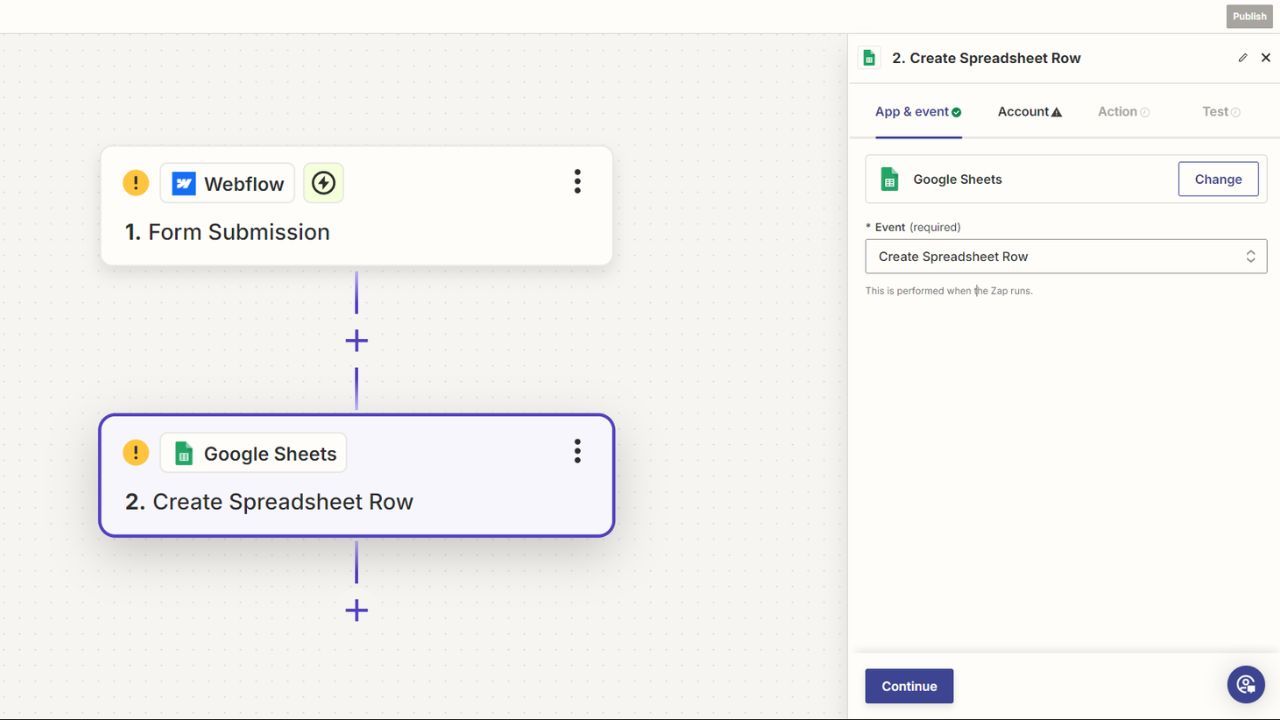Open the three-dot menu on Create Spreadsheet Row

pos(577,451)
